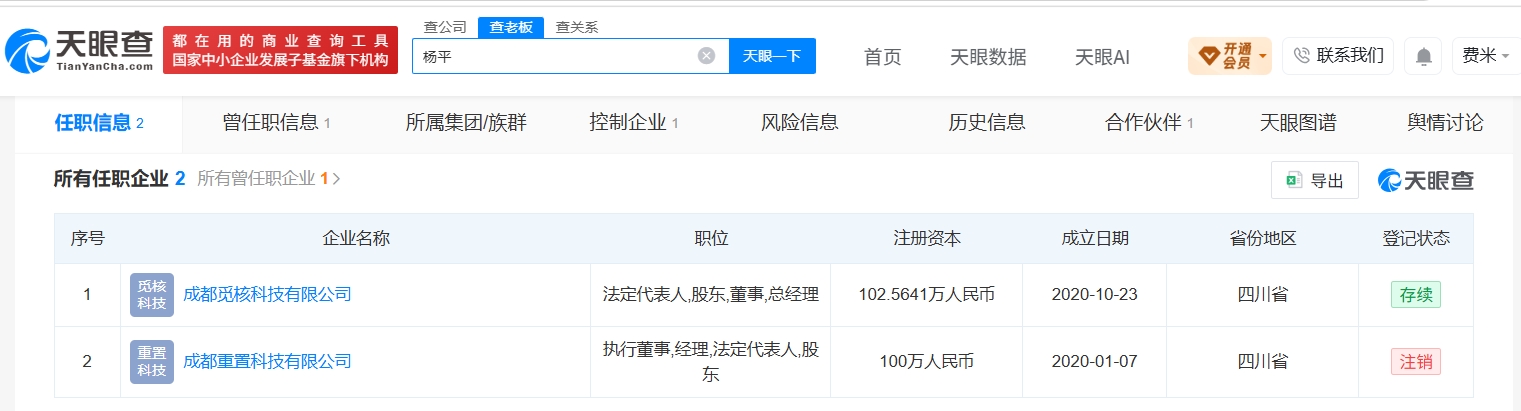Open 成都觅核科技有限公司 company link
The width and height of the screenshot is (1521, 411).
click(x=267, y=295)
